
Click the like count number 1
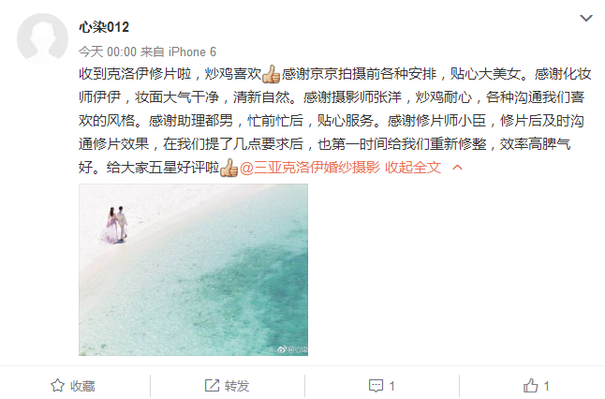[x=546, y=386]
